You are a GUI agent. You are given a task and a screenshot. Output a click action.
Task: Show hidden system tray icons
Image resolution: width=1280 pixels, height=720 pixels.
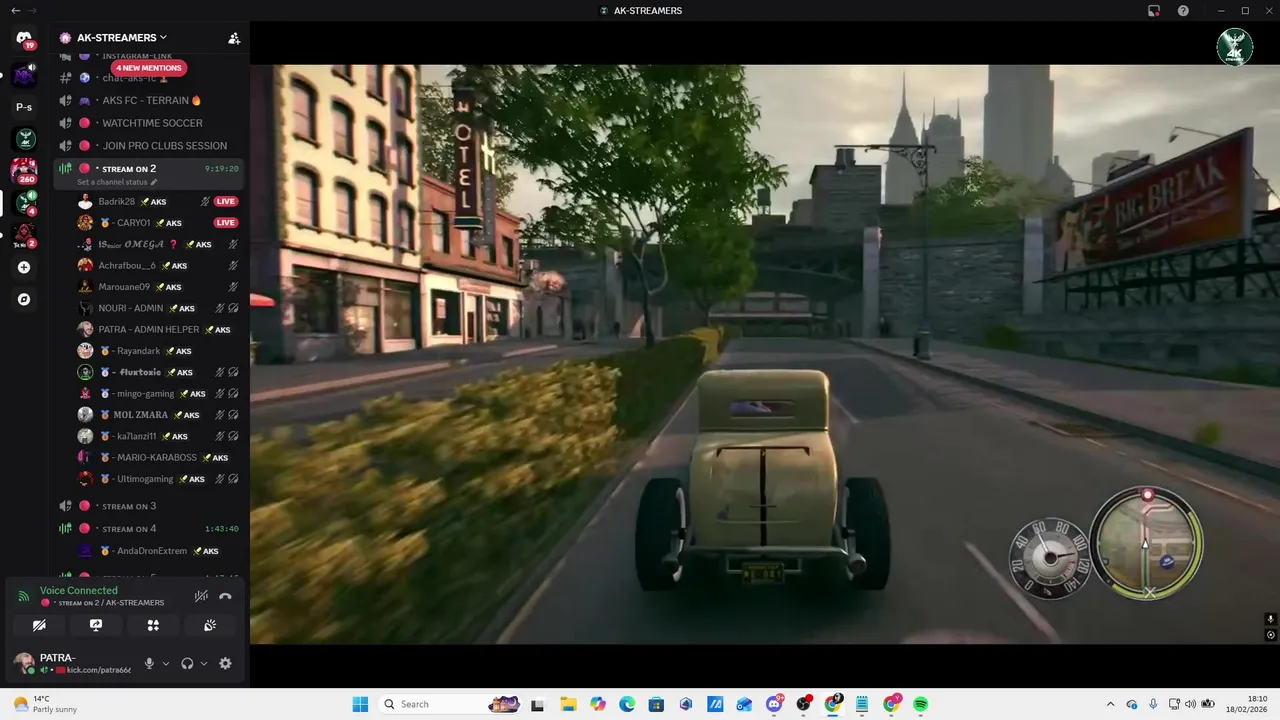pyautogui.click(x=1111, y=704)
